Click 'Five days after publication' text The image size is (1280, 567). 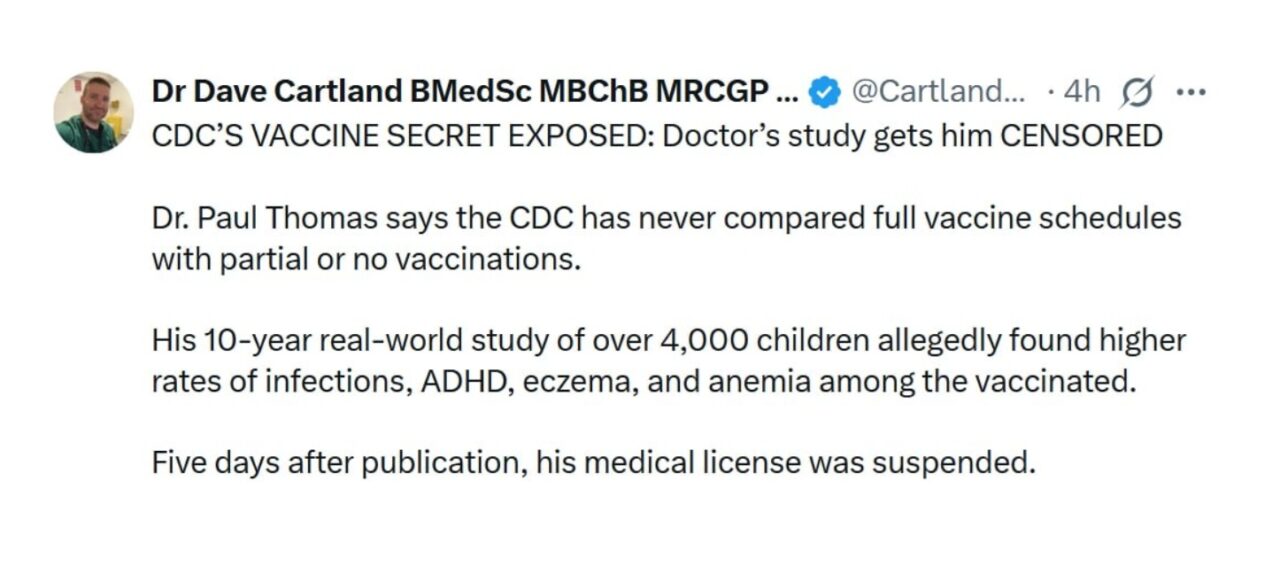pyautogui.click(x=339, y=464)
